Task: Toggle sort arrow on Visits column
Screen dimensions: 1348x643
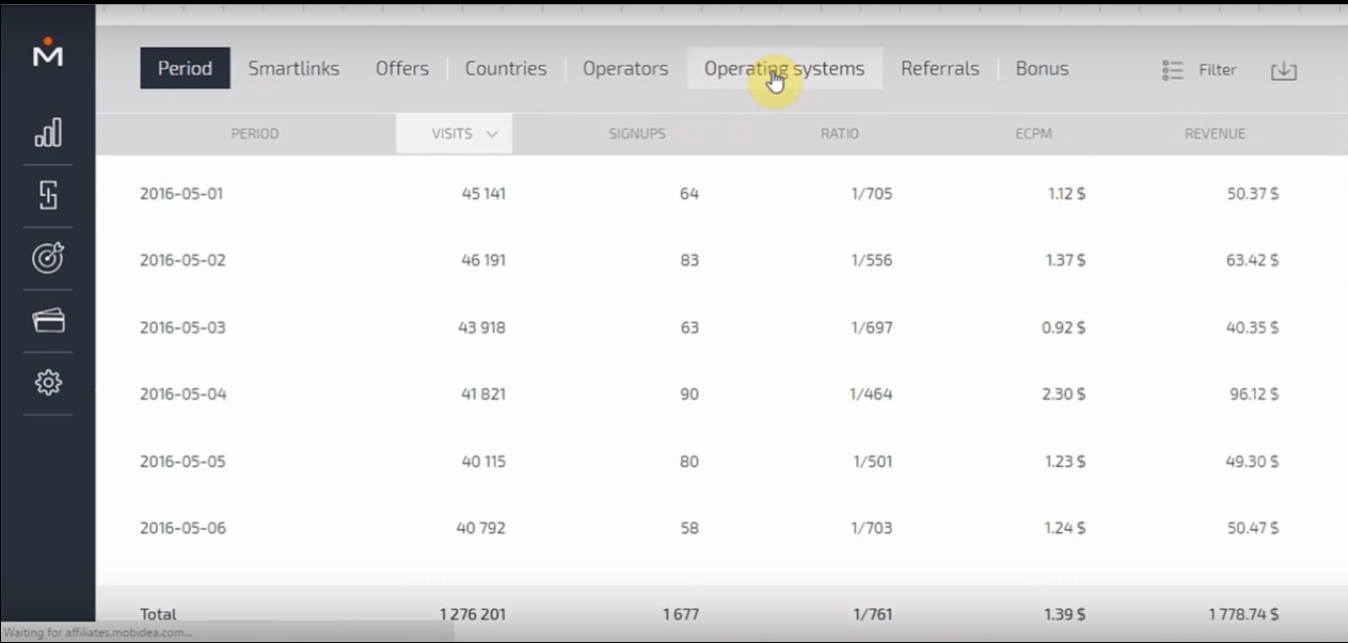Action: (491, 134)
